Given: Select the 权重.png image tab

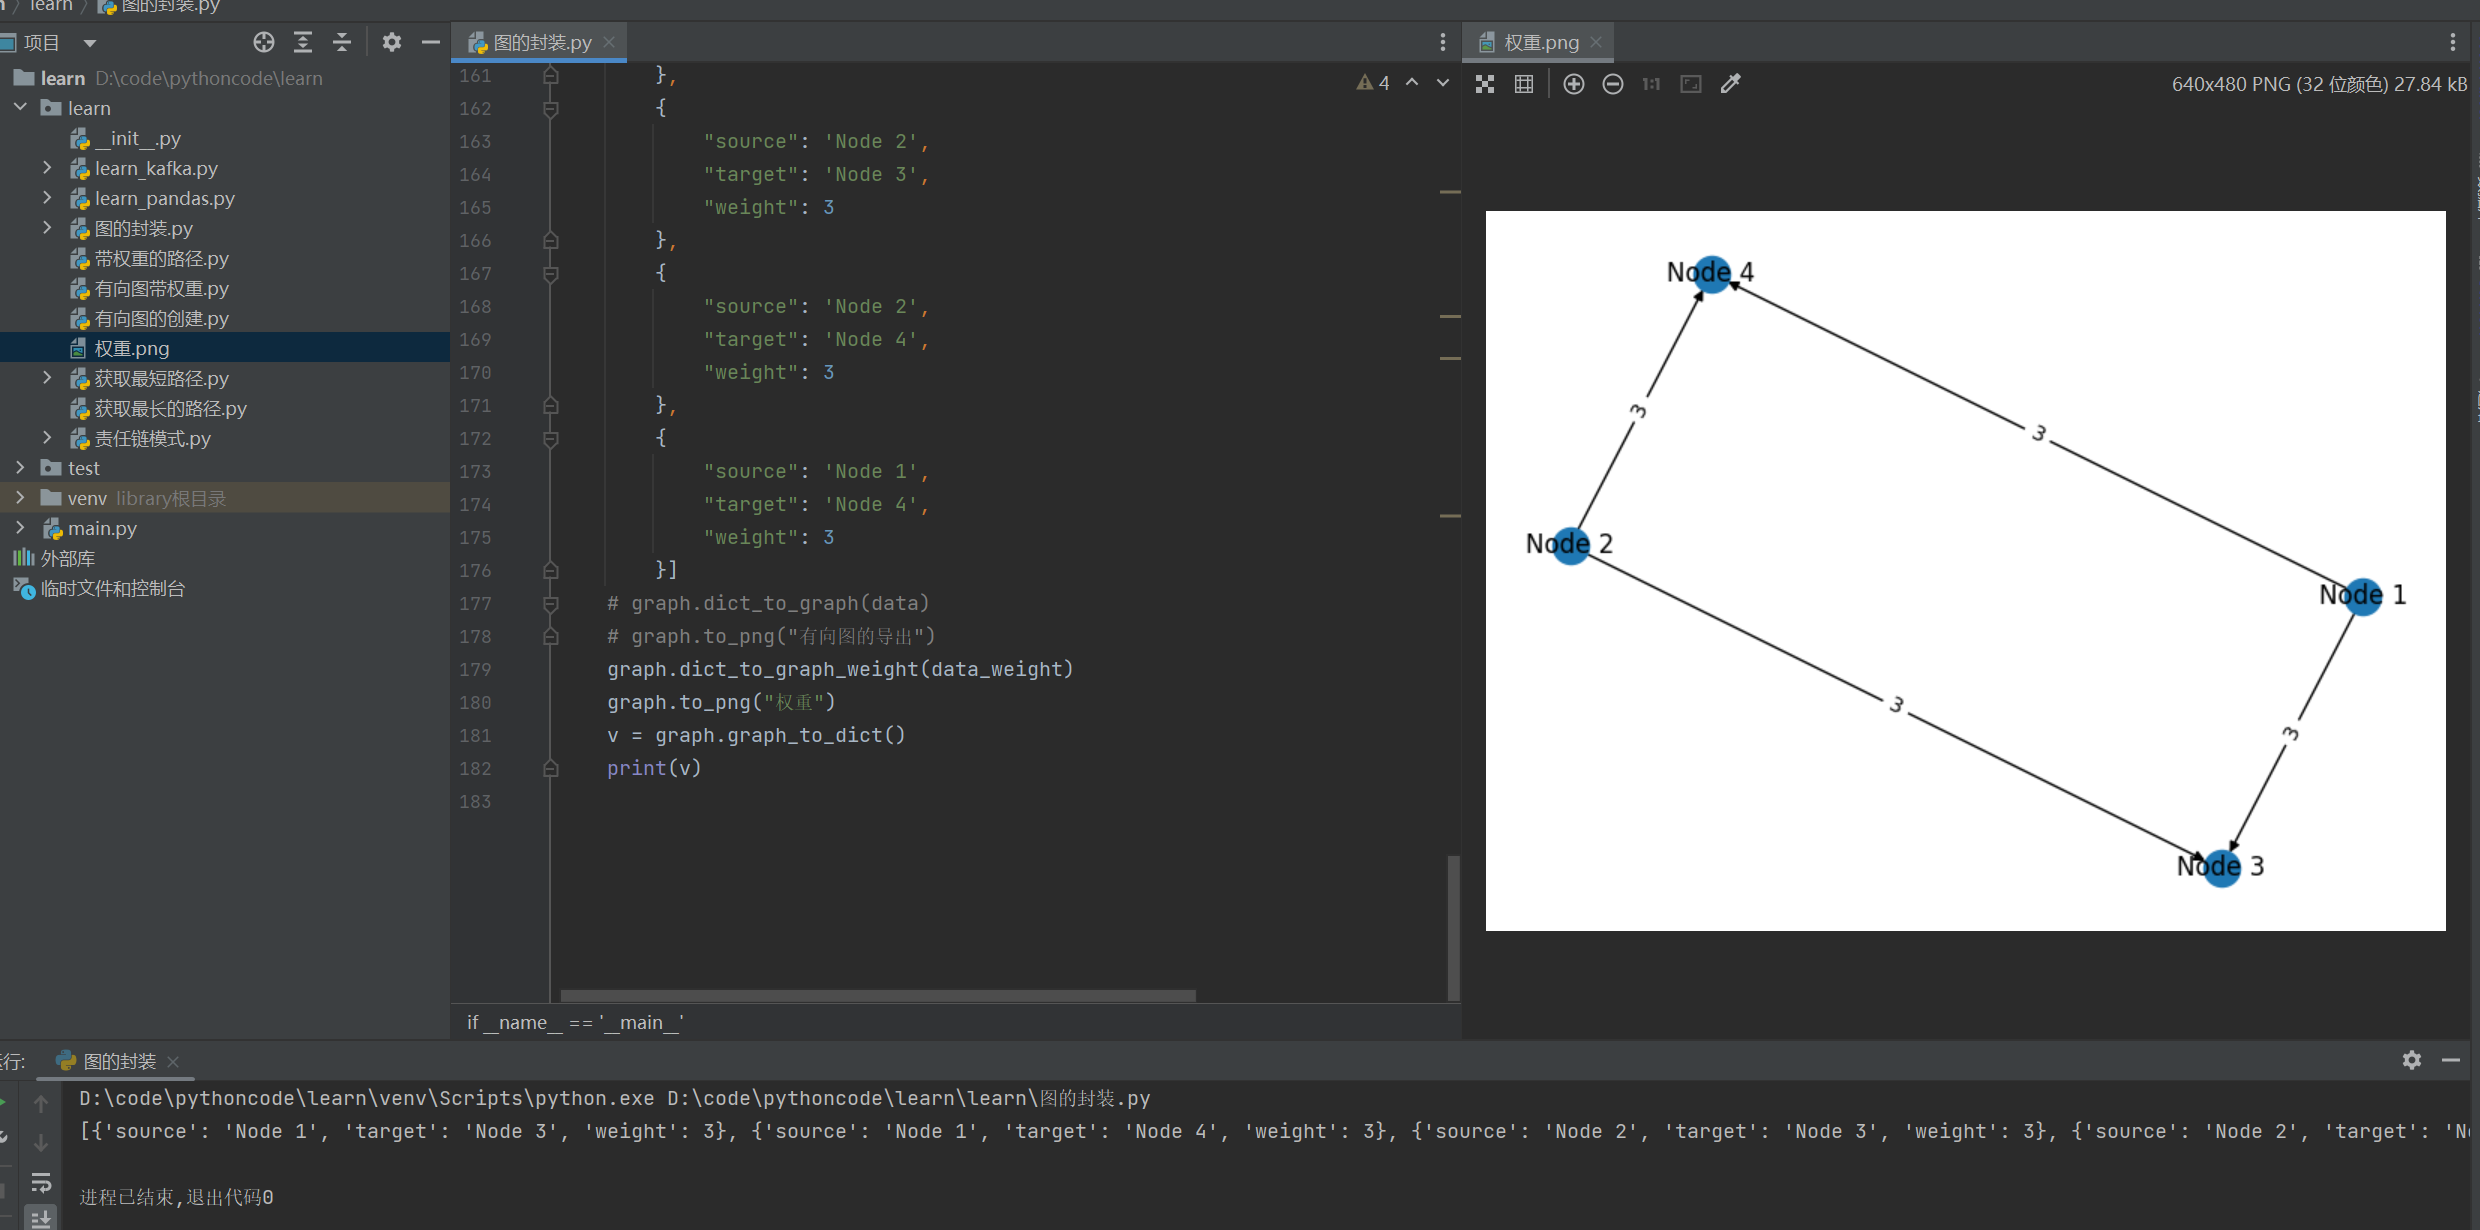Looking at the screenshot, I should click(x=1540, y=43).
